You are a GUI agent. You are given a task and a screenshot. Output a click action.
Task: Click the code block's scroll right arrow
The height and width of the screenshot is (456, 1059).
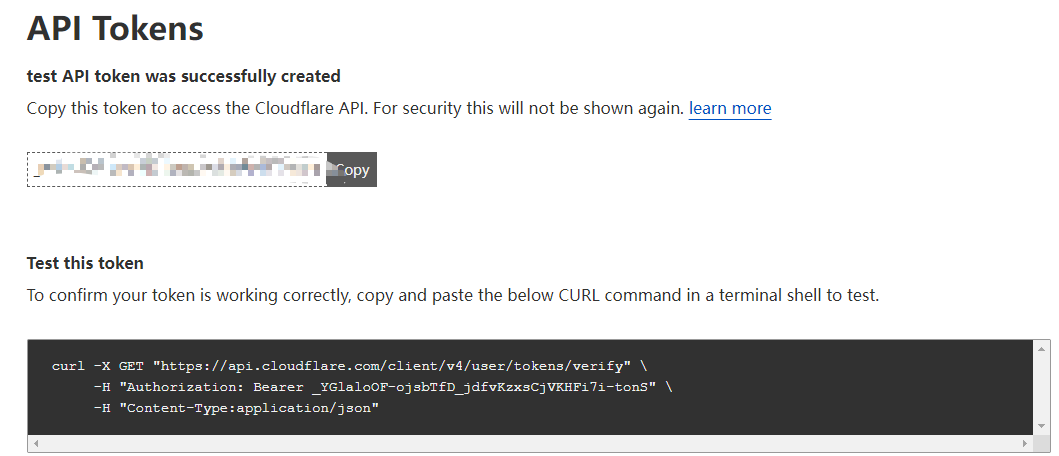tap(1024, 443)
